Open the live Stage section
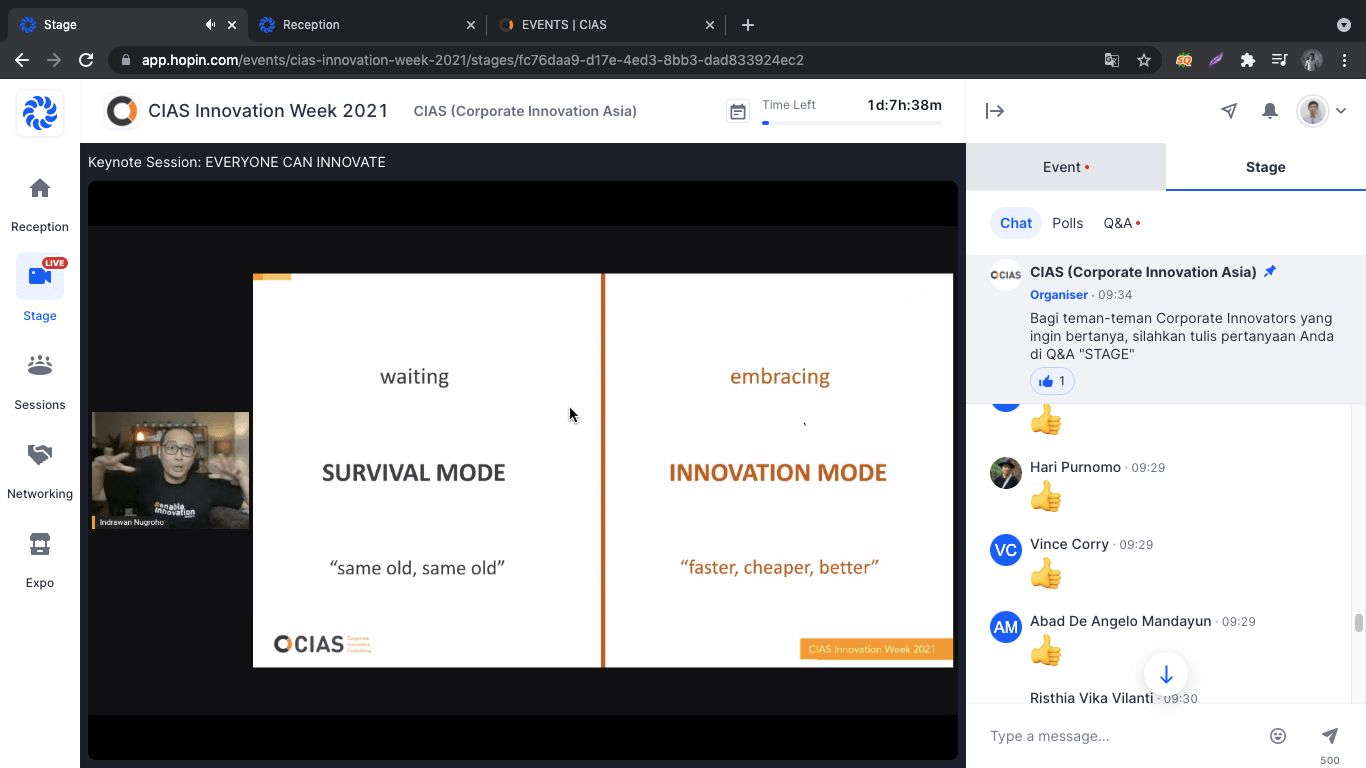1366x768 pixels. tap(40, 289)
